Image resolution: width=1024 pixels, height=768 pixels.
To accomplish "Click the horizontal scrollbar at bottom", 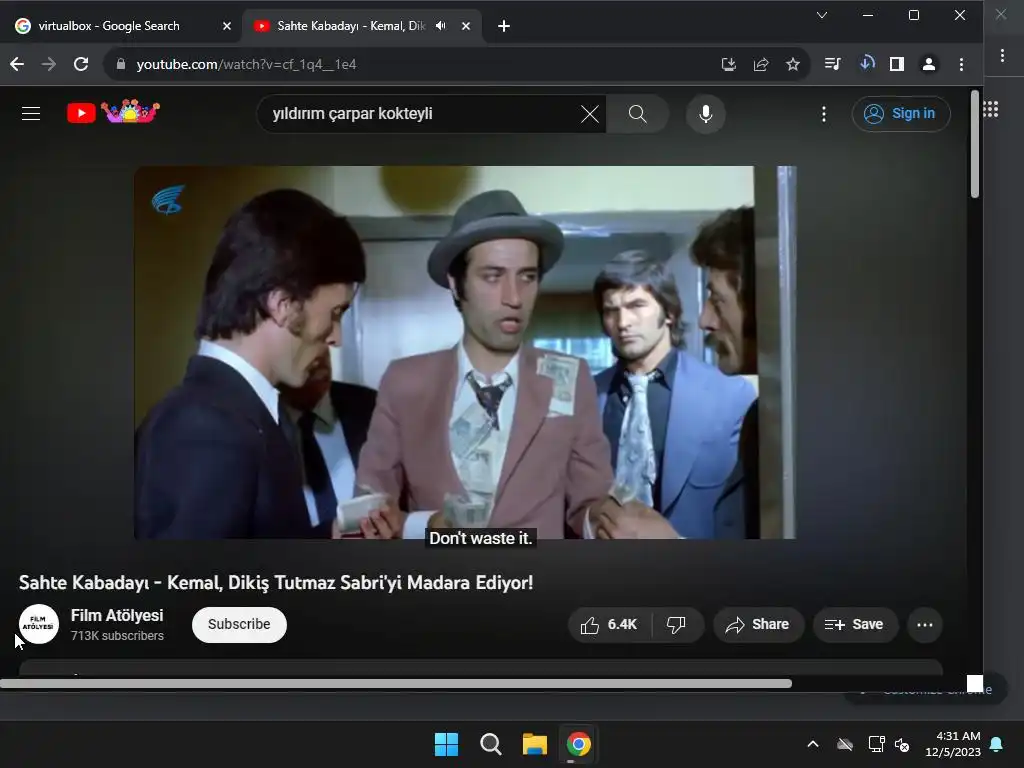I will 396,684.
